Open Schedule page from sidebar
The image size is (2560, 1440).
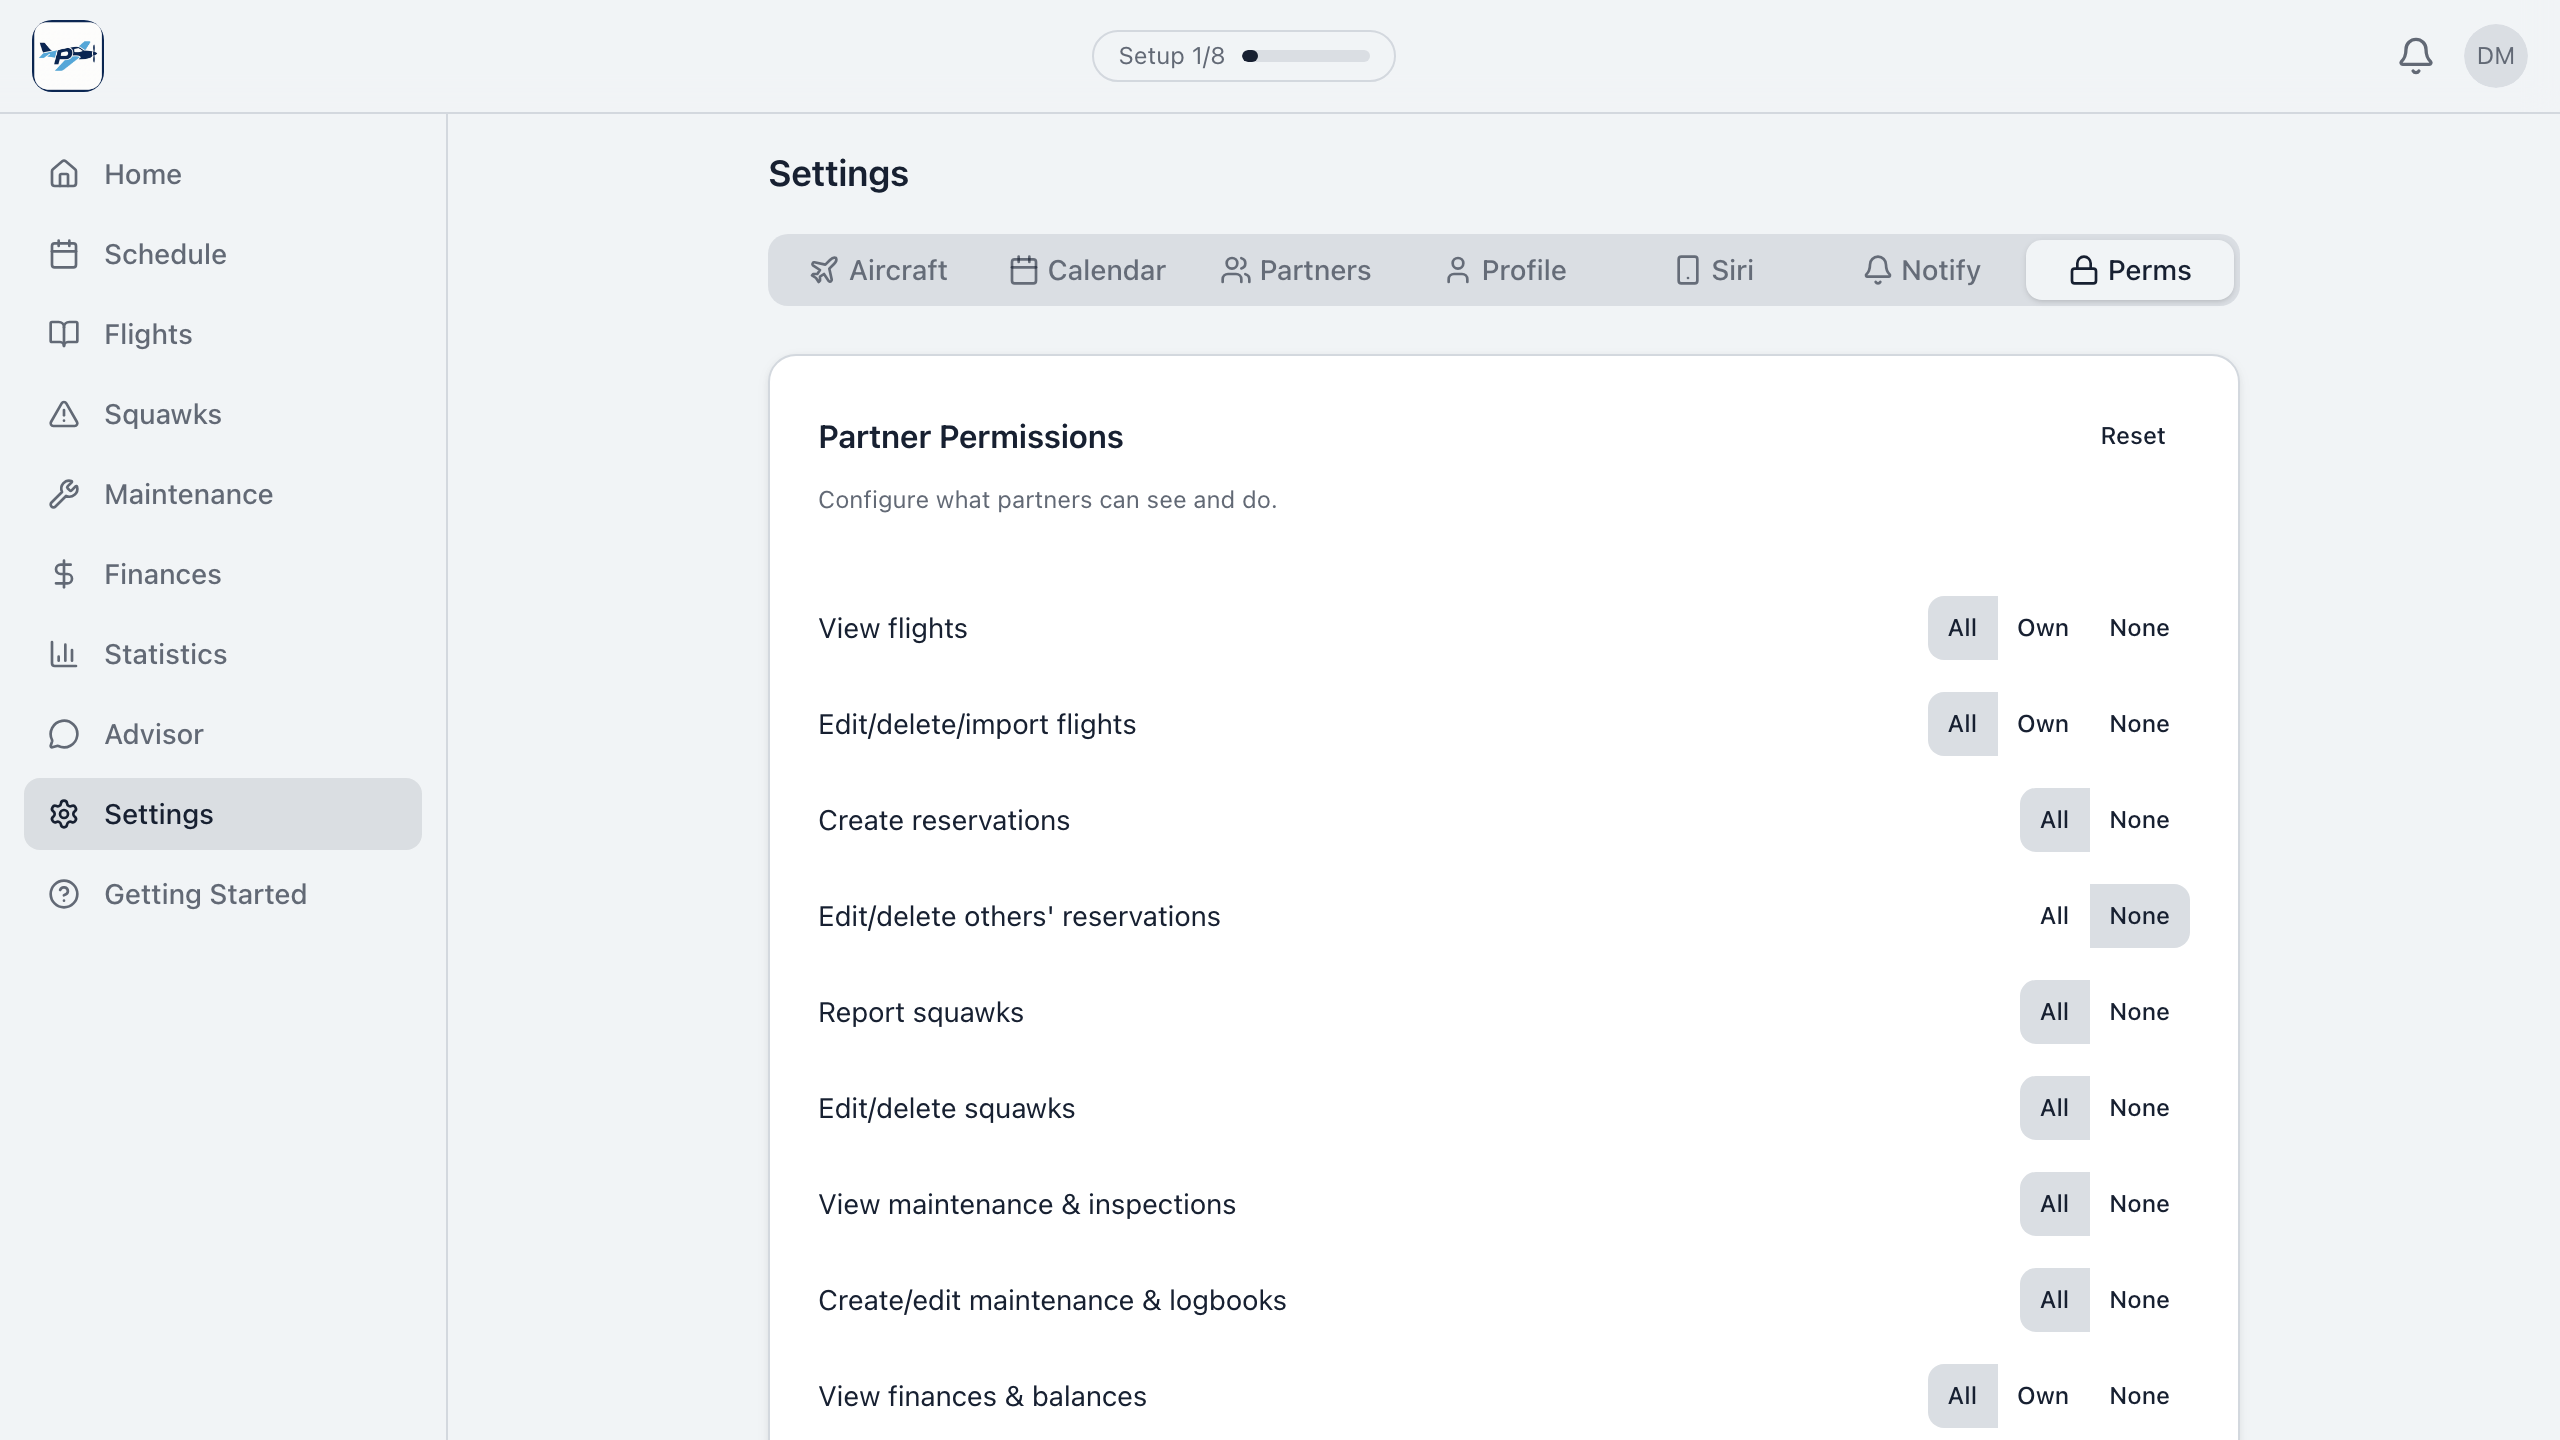click(x=223, y=254)
